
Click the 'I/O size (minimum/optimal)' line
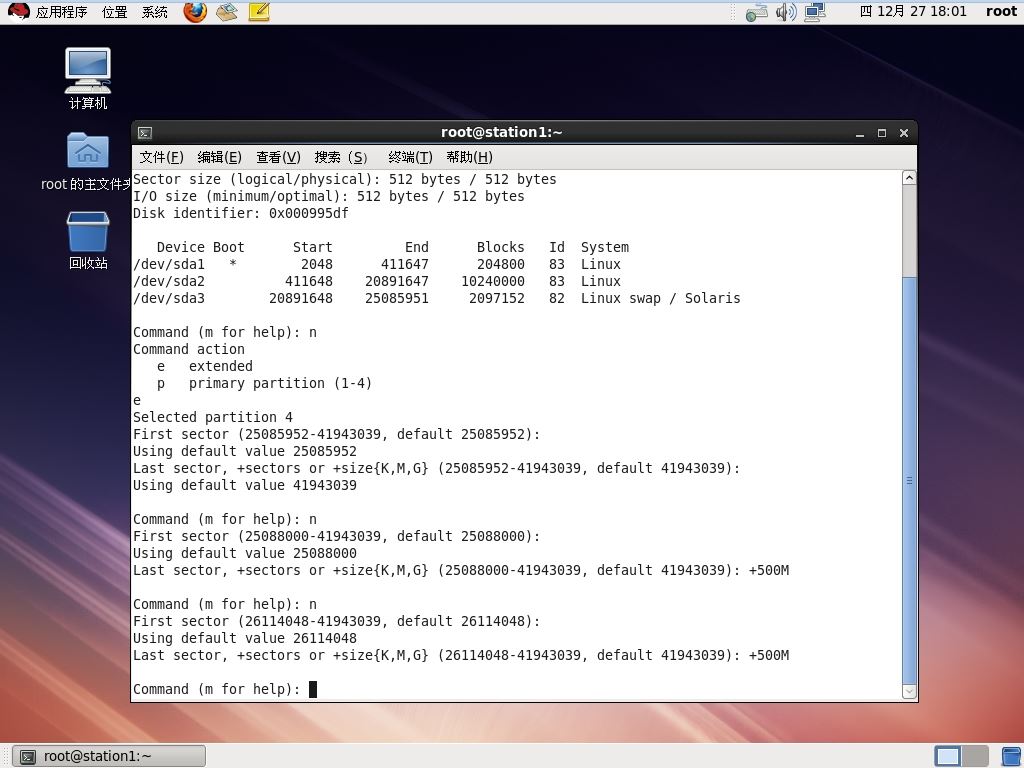(328, 197)
